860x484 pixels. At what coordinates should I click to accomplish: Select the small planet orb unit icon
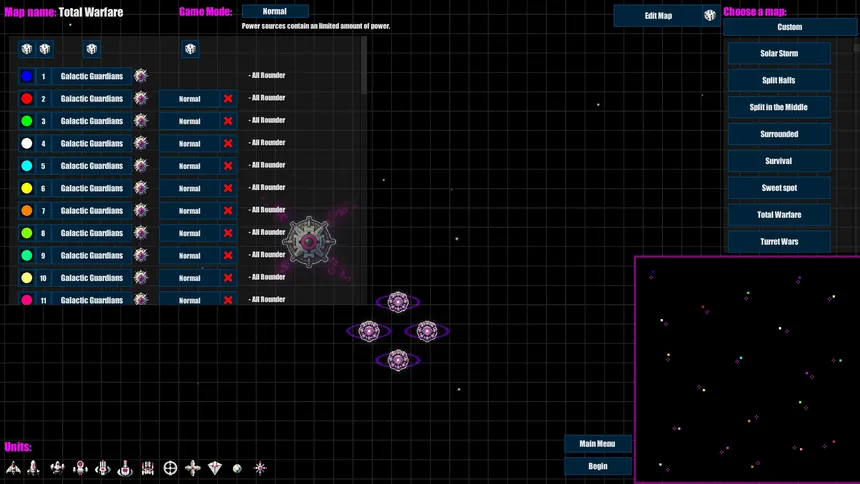237,468
